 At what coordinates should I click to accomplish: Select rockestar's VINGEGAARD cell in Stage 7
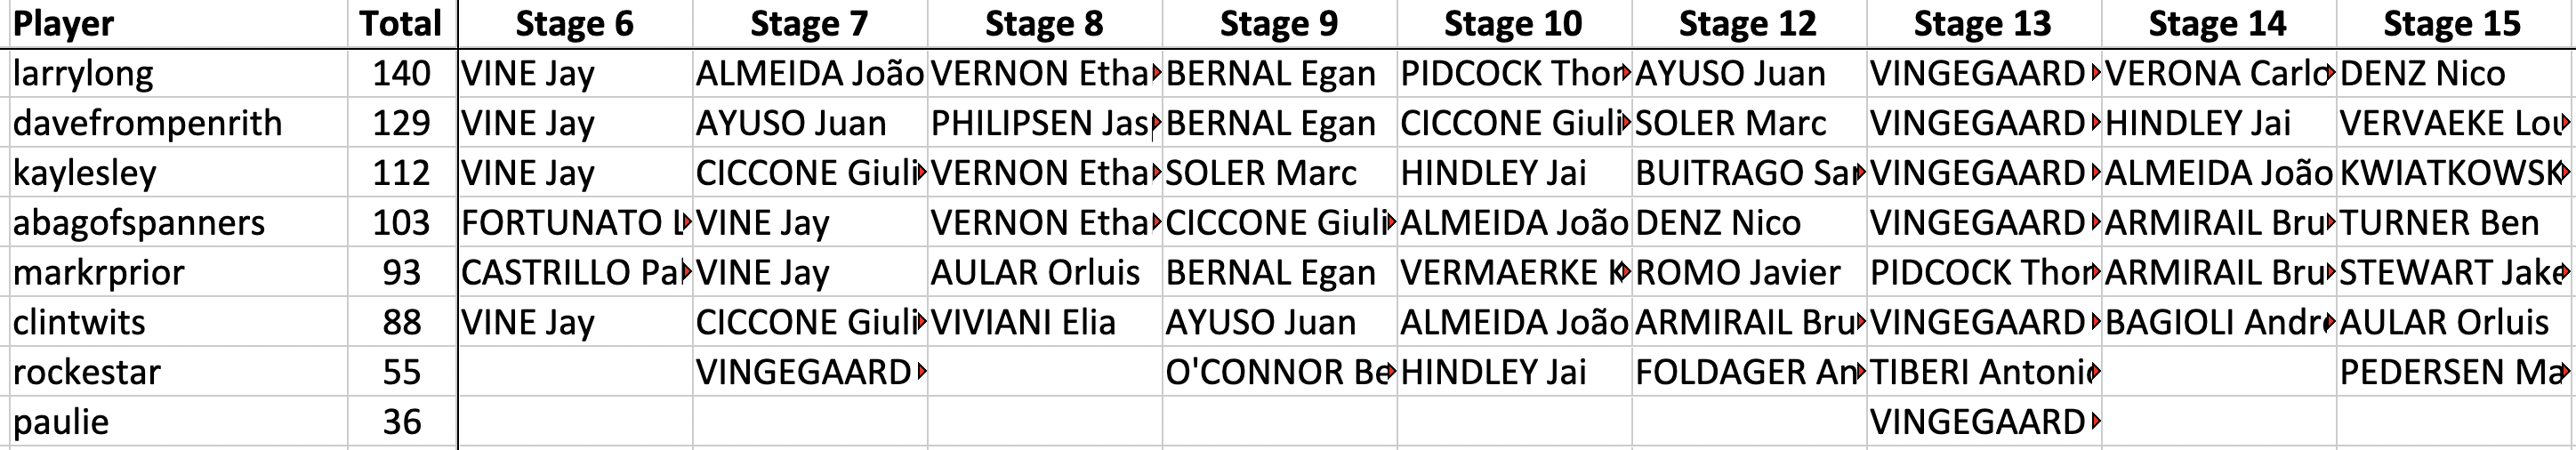coord(809,372)
